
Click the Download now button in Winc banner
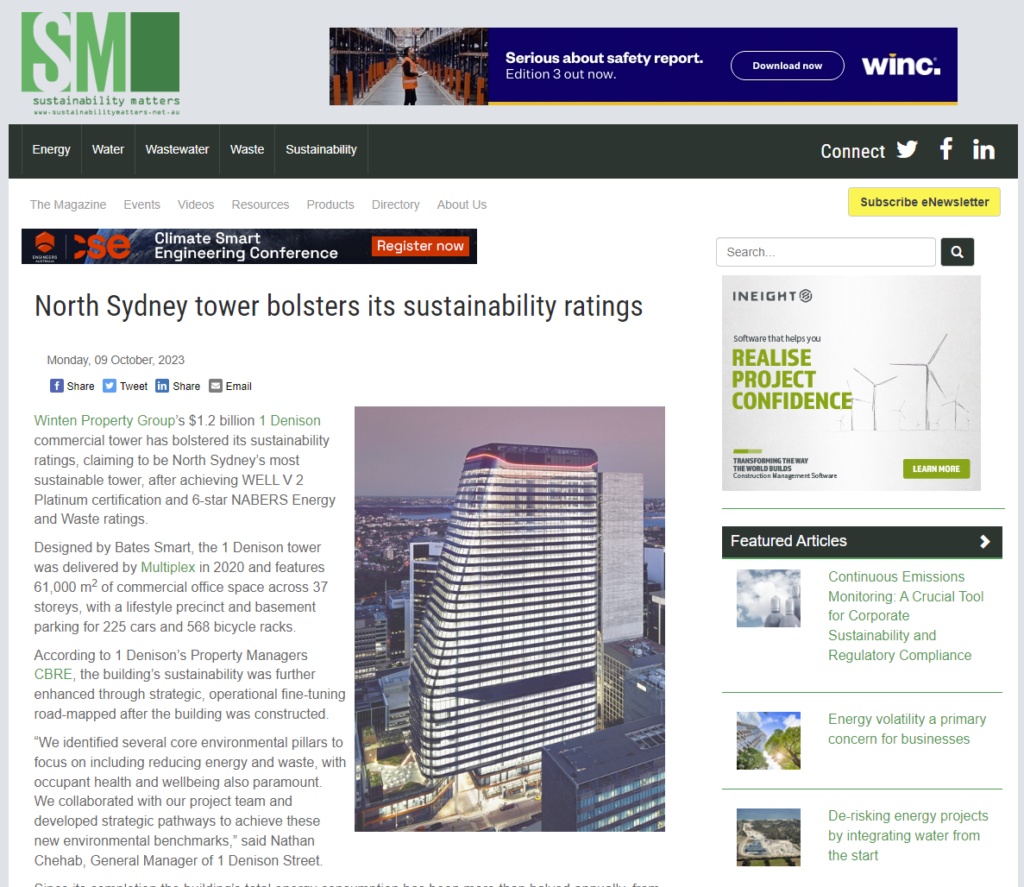tap(789, 65)
